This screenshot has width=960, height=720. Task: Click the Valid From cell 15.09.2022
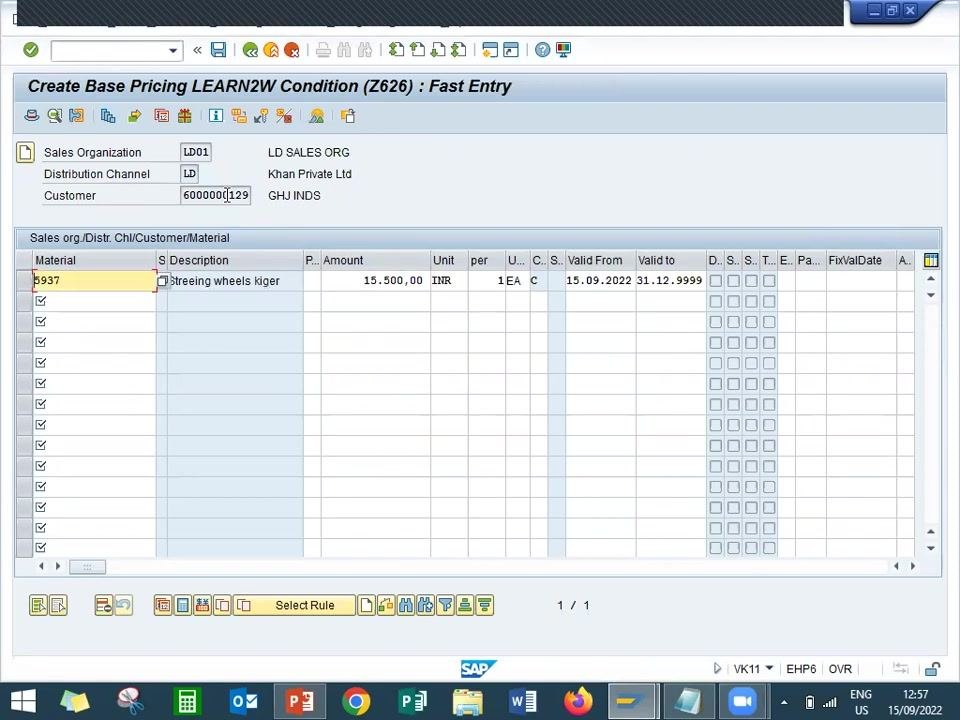point(601,280)
